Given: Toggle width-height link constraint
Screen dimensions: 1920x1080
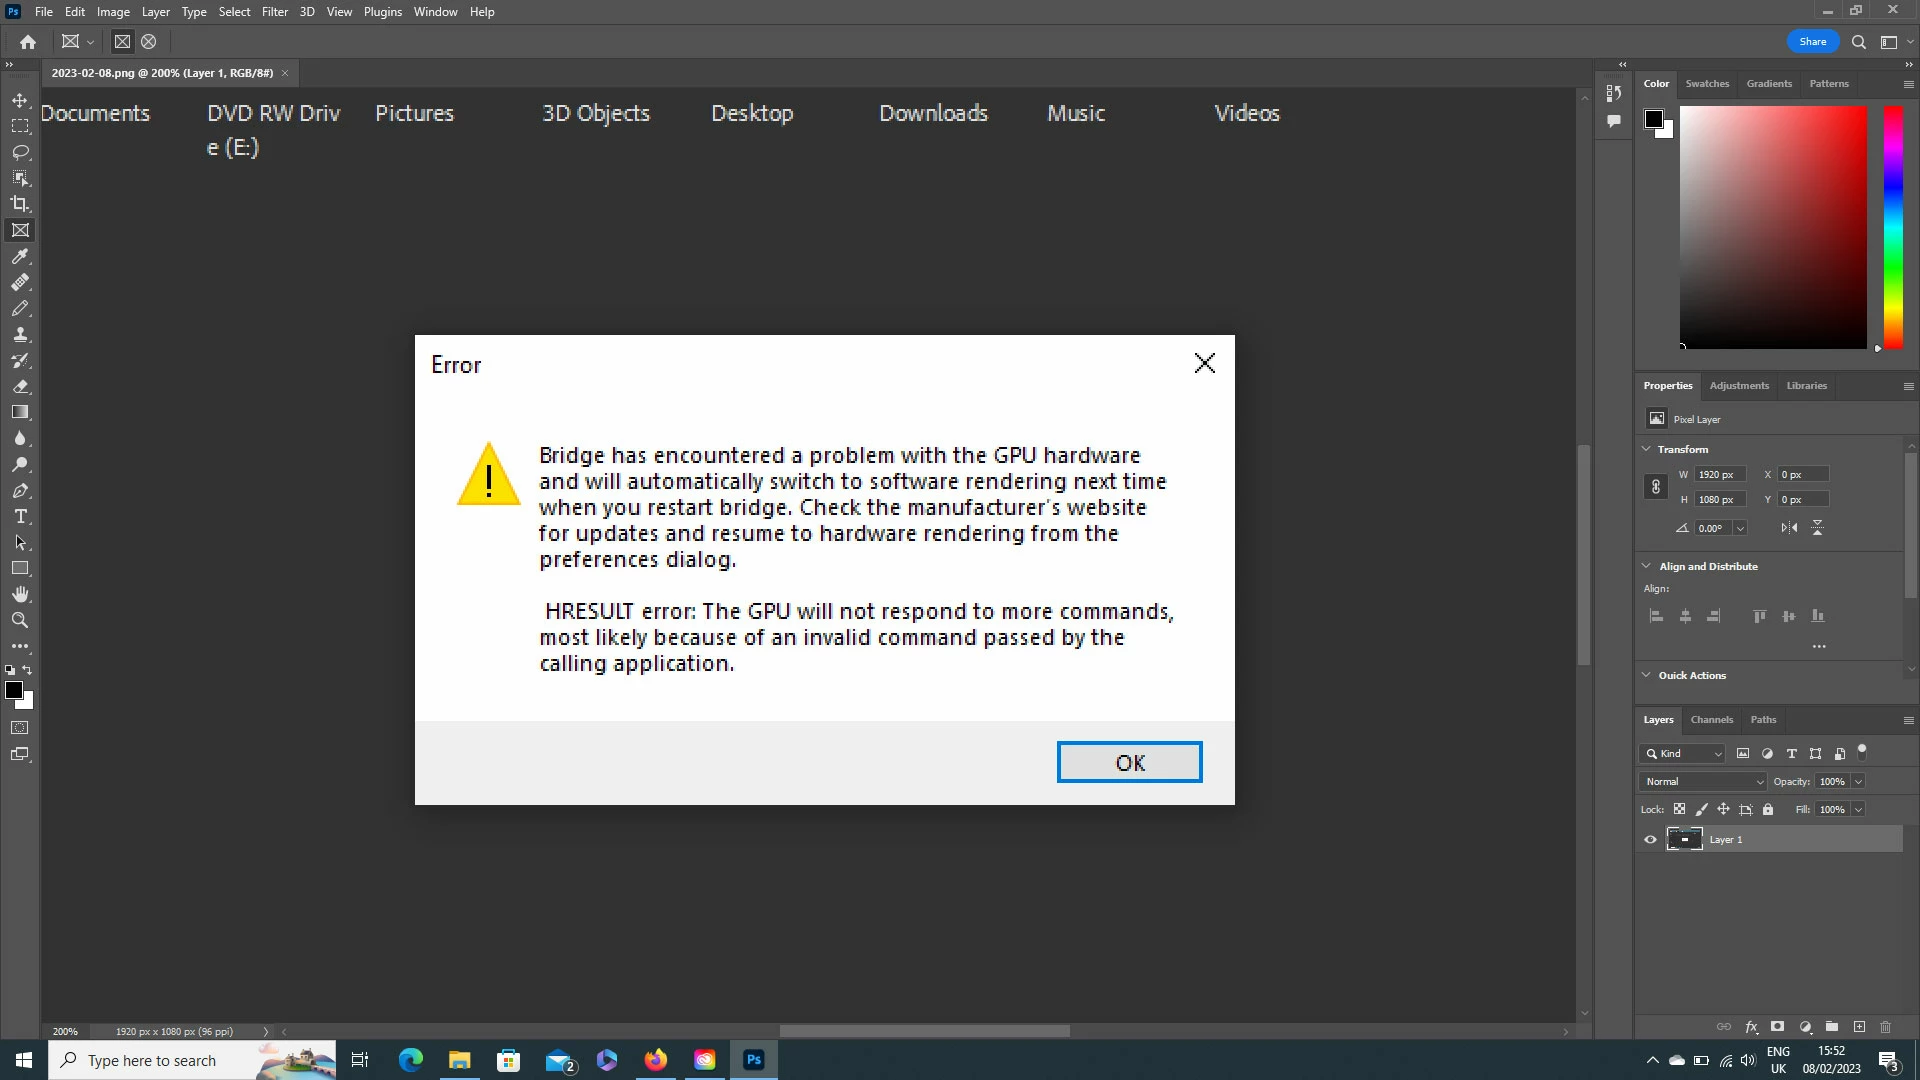Looking at the screenshot, I should click(x=1656, y=487).
